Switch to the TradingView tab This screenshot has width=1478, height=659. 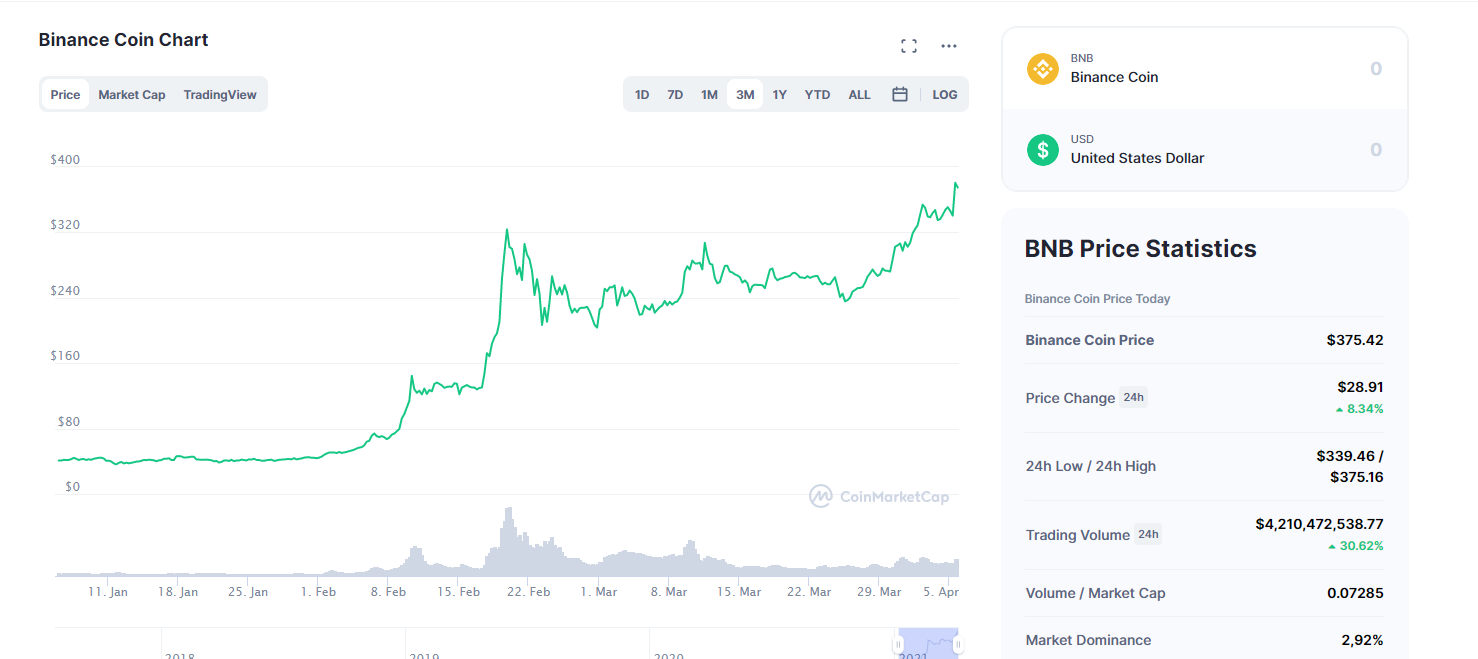click(220, 95)
